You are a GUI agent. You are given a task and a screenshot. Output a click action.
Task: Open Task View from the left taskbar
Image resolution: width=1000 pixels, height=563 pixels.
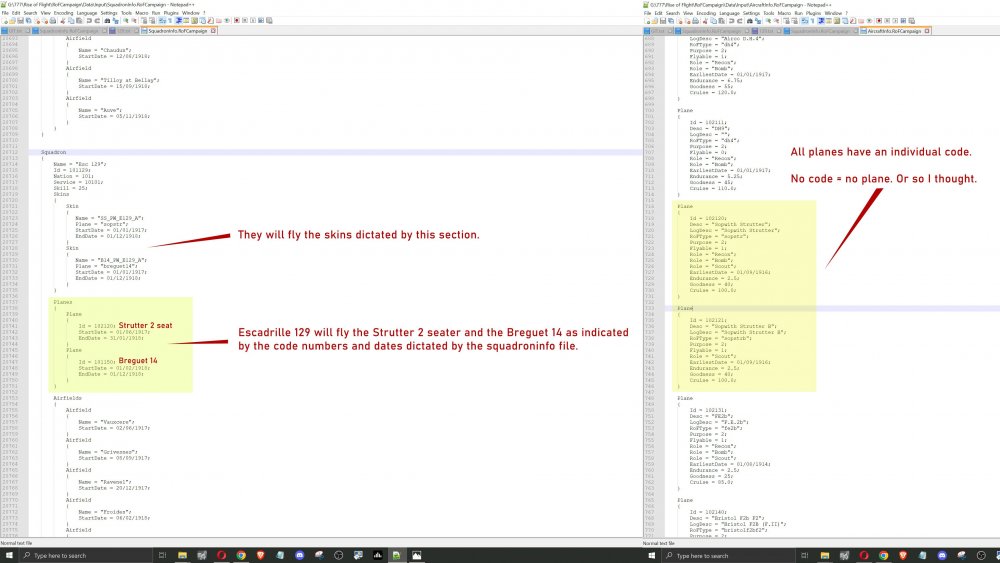pos(162,555)
